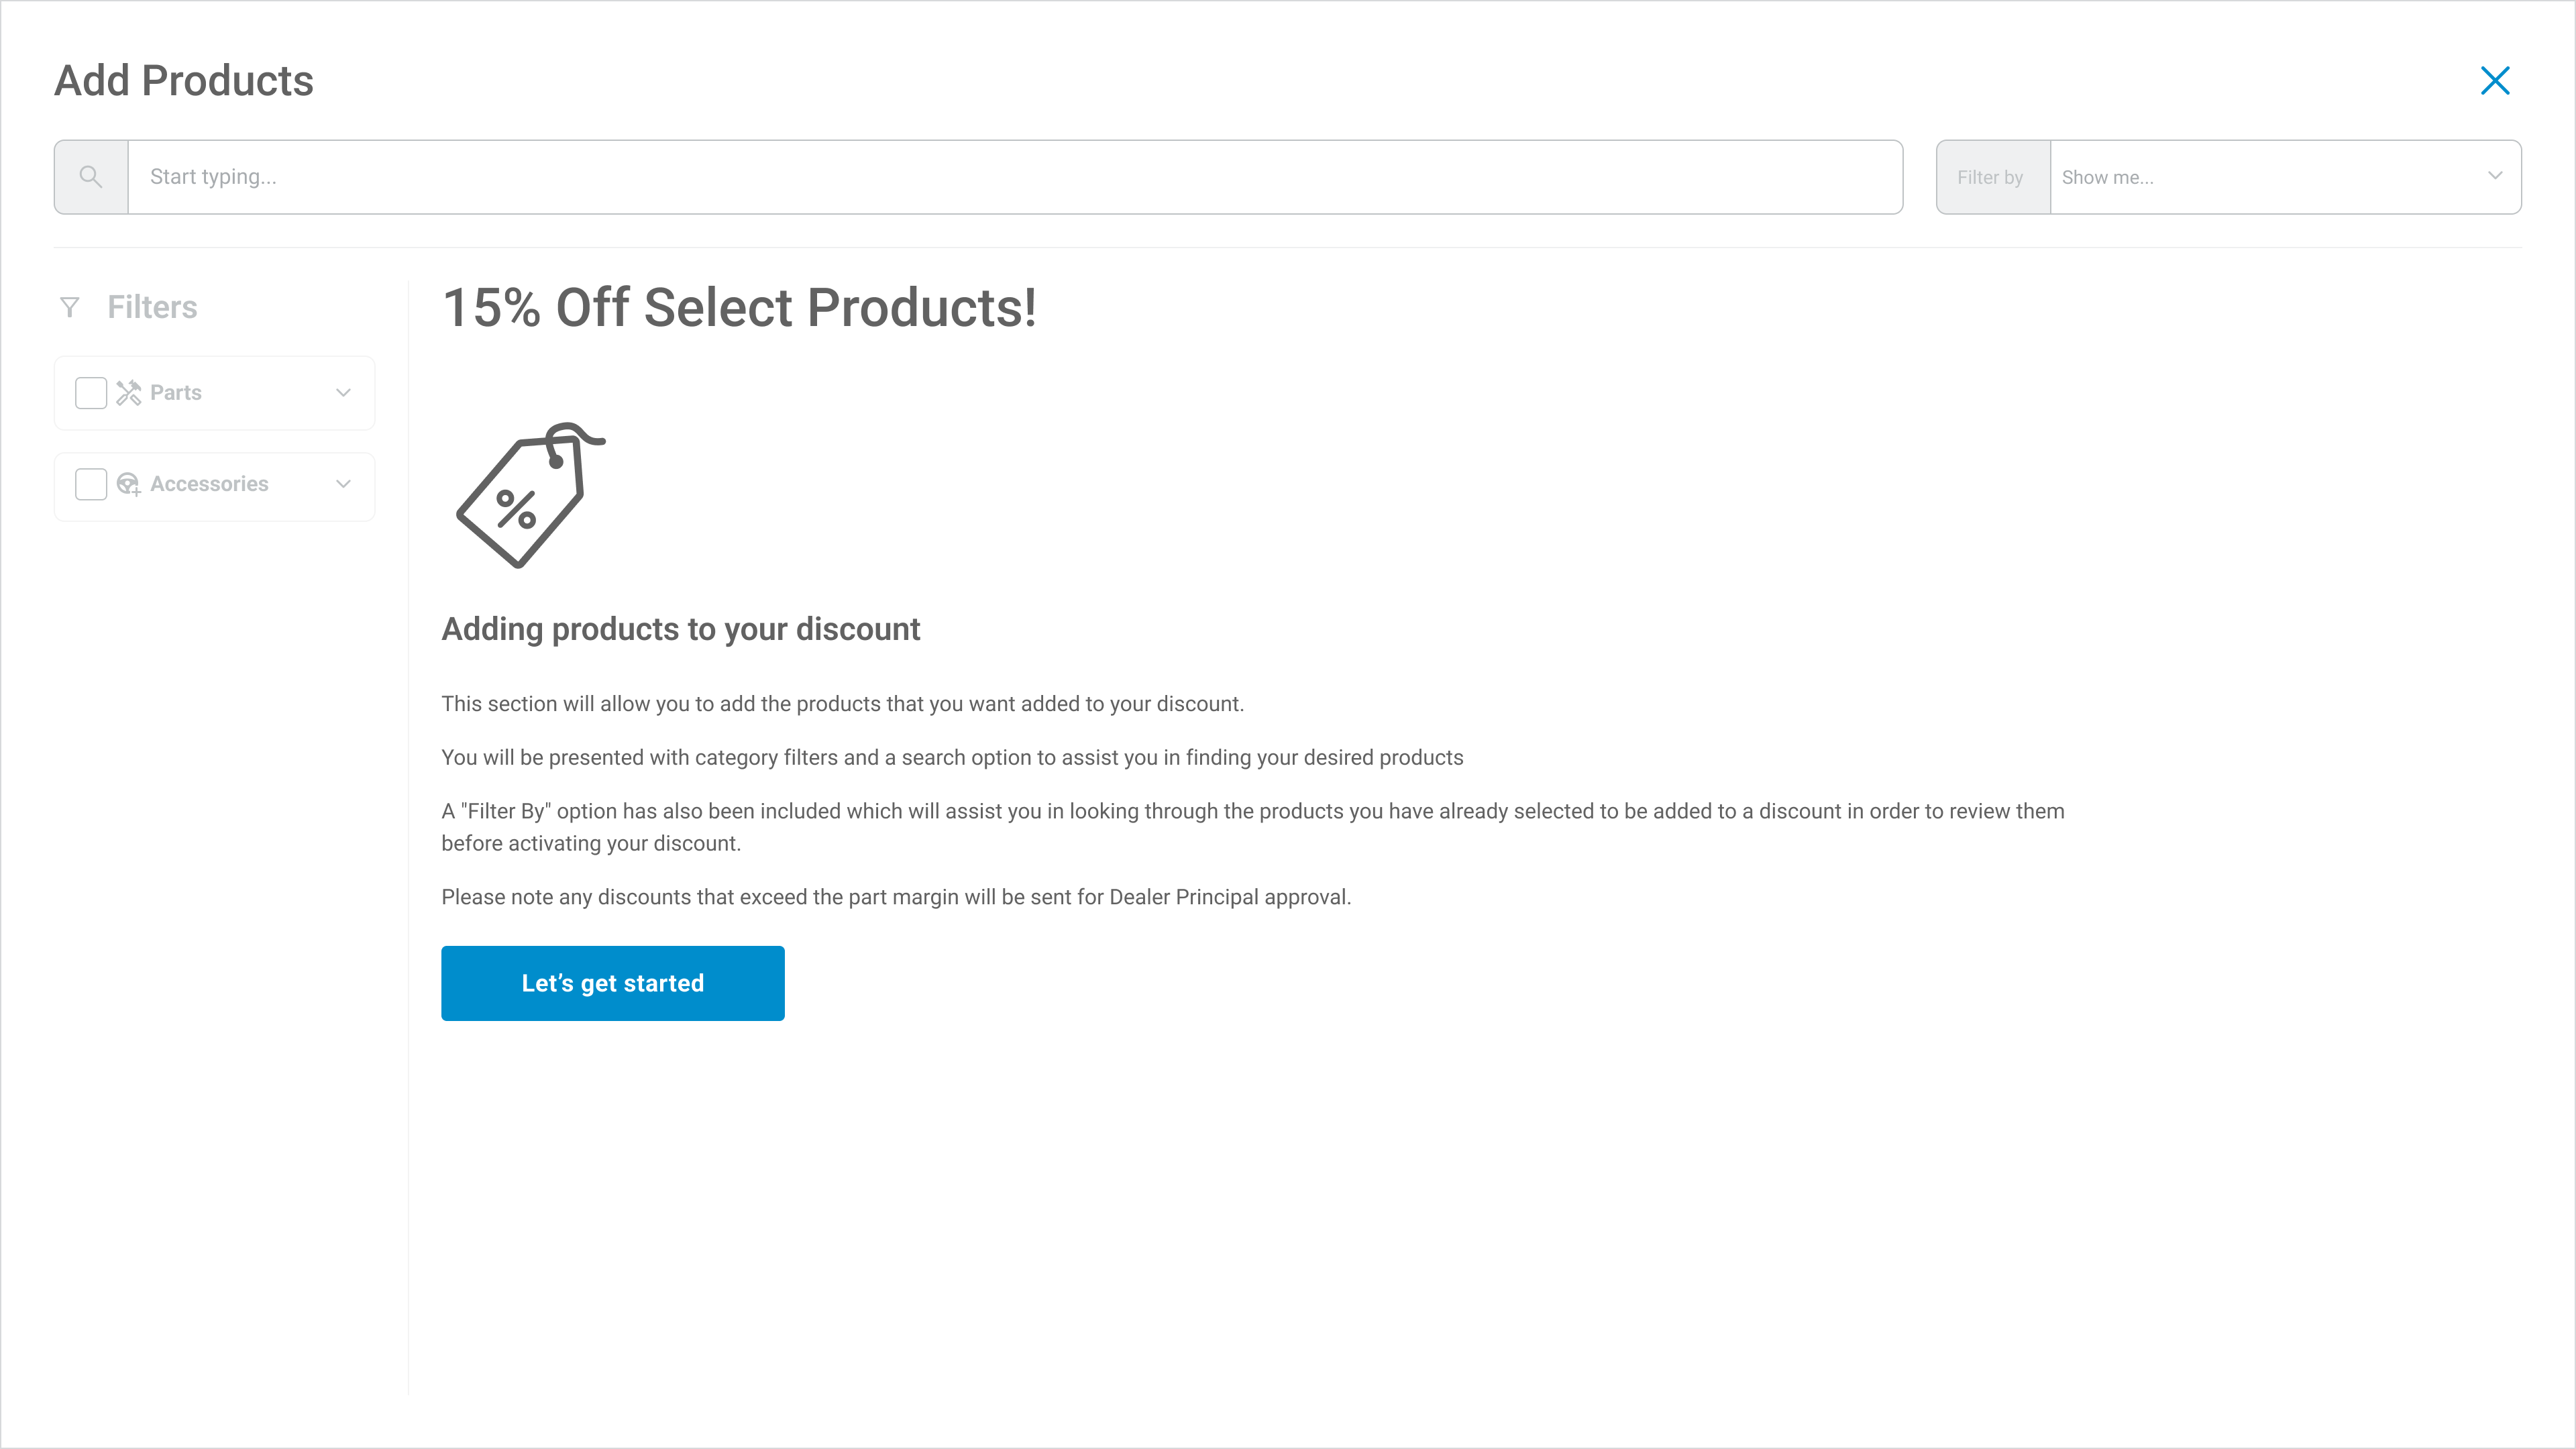Click the "Filter by" label
The width and height of the screenshot is (2576, 1449).
[1990, 177]
